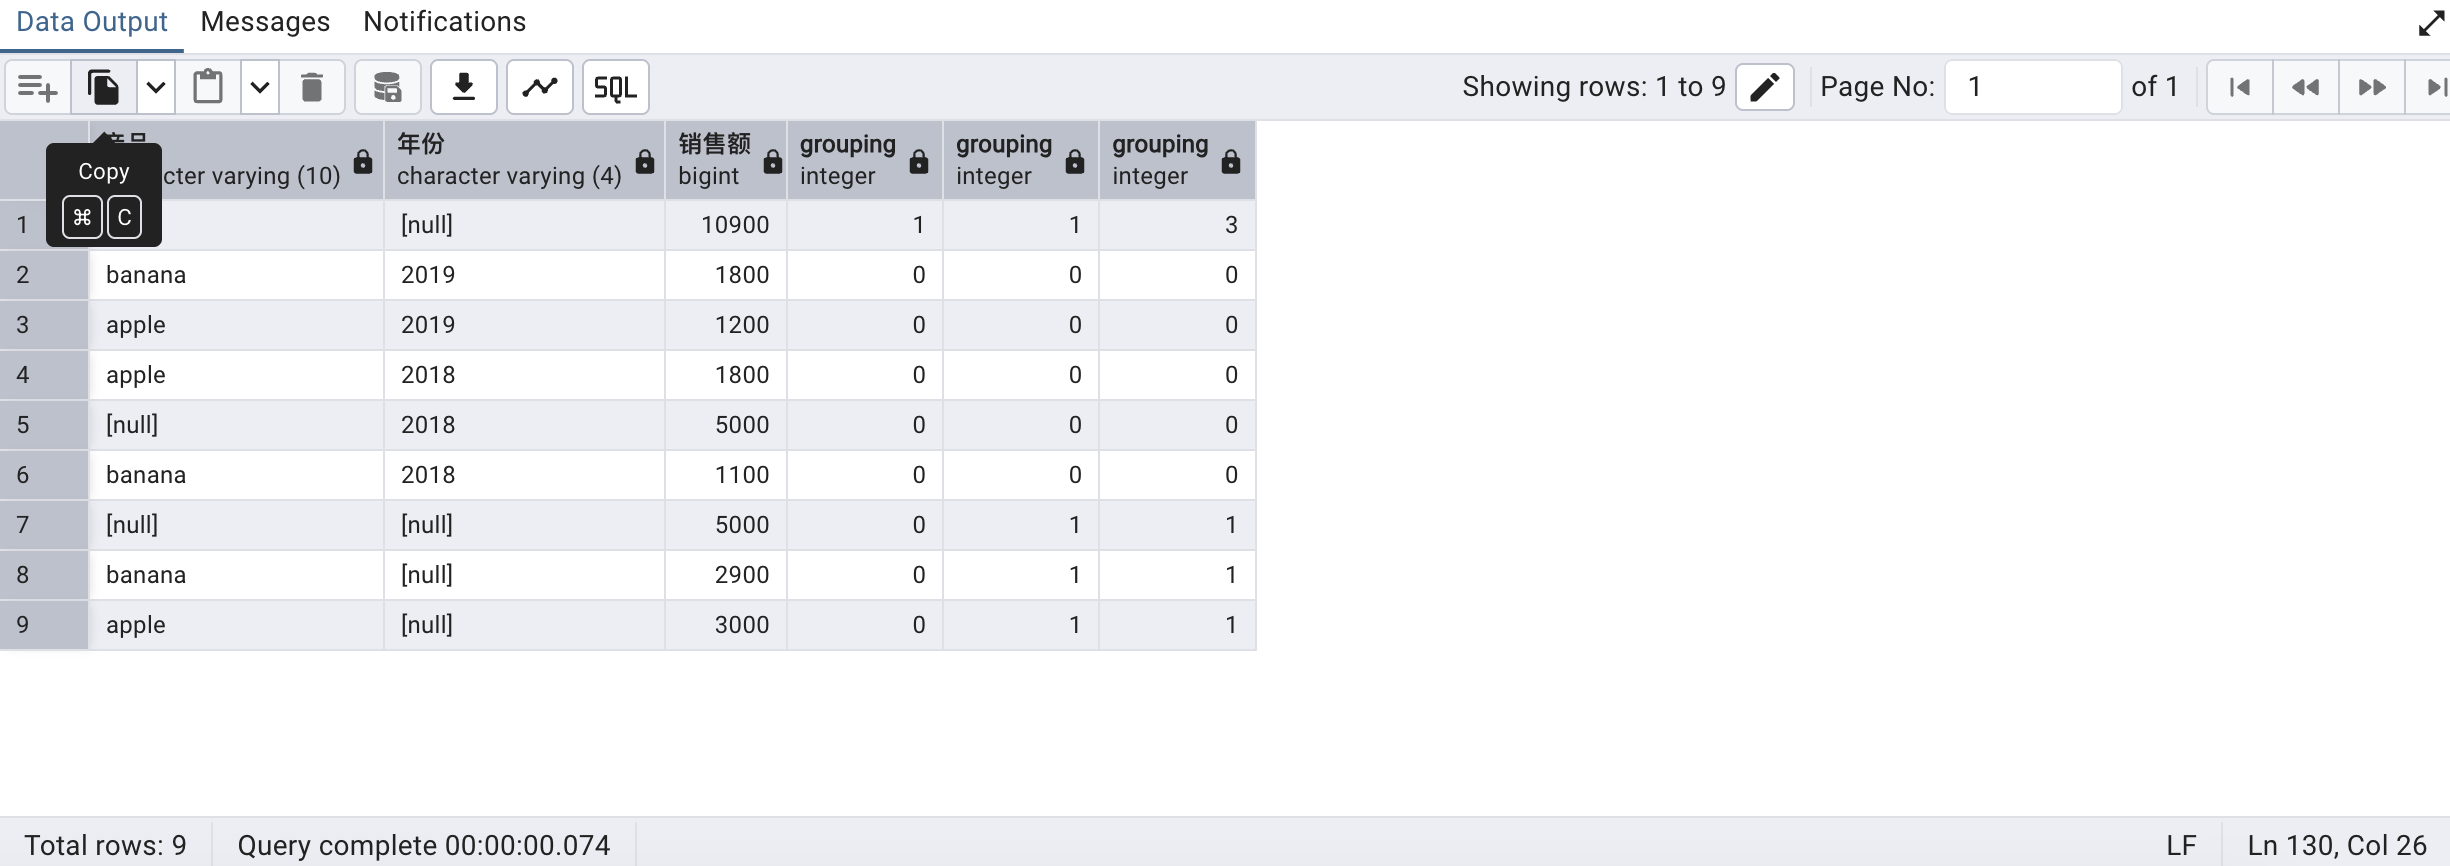This screenshot has width=2450, height=866.
Task: Click the Copy icon in toolbar
Action: (104, 87)
